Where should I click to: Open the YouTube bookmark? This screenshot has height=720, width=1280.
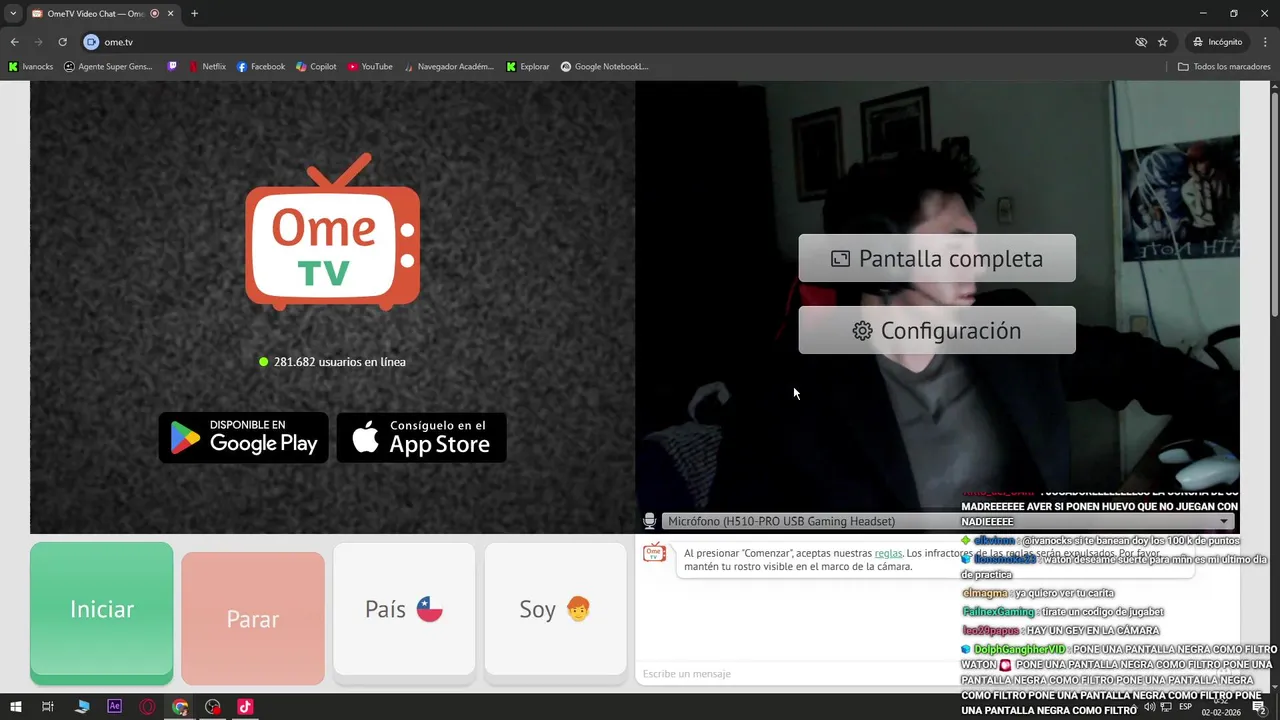coord(370,67)
